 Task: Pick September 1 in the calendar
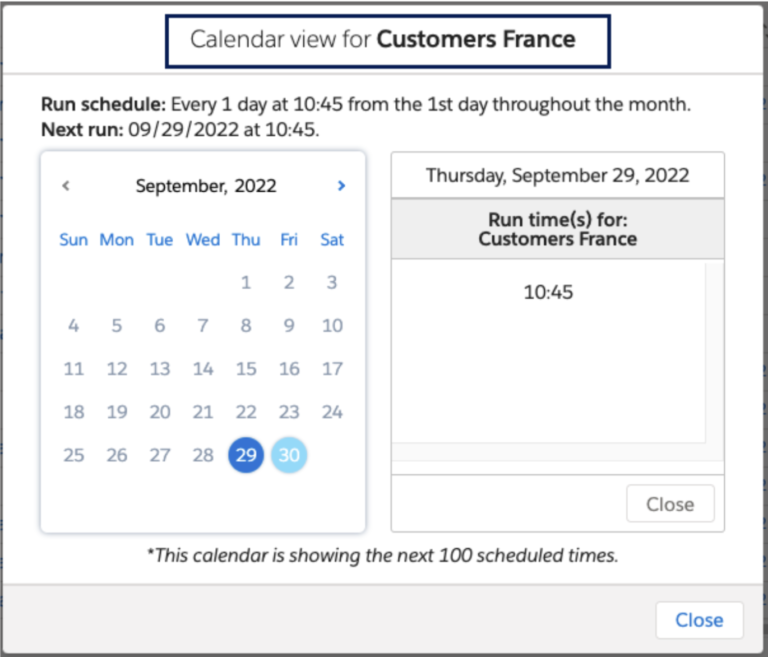coord(246,283)
